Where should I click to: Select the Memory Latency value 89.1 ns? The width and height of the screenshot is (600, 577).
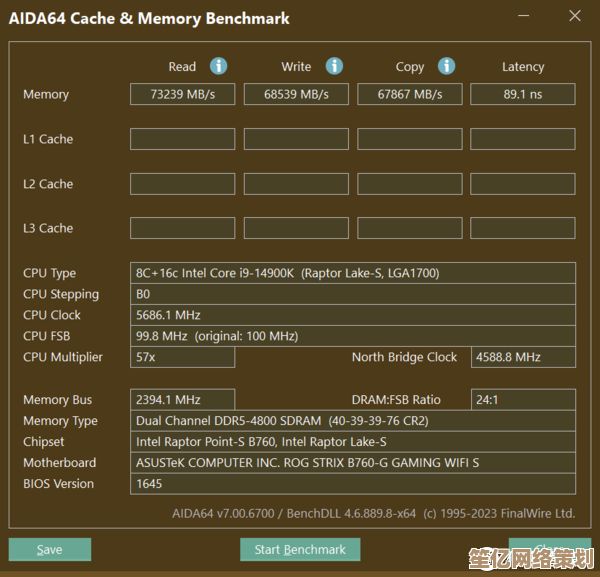tap(523, 94)
